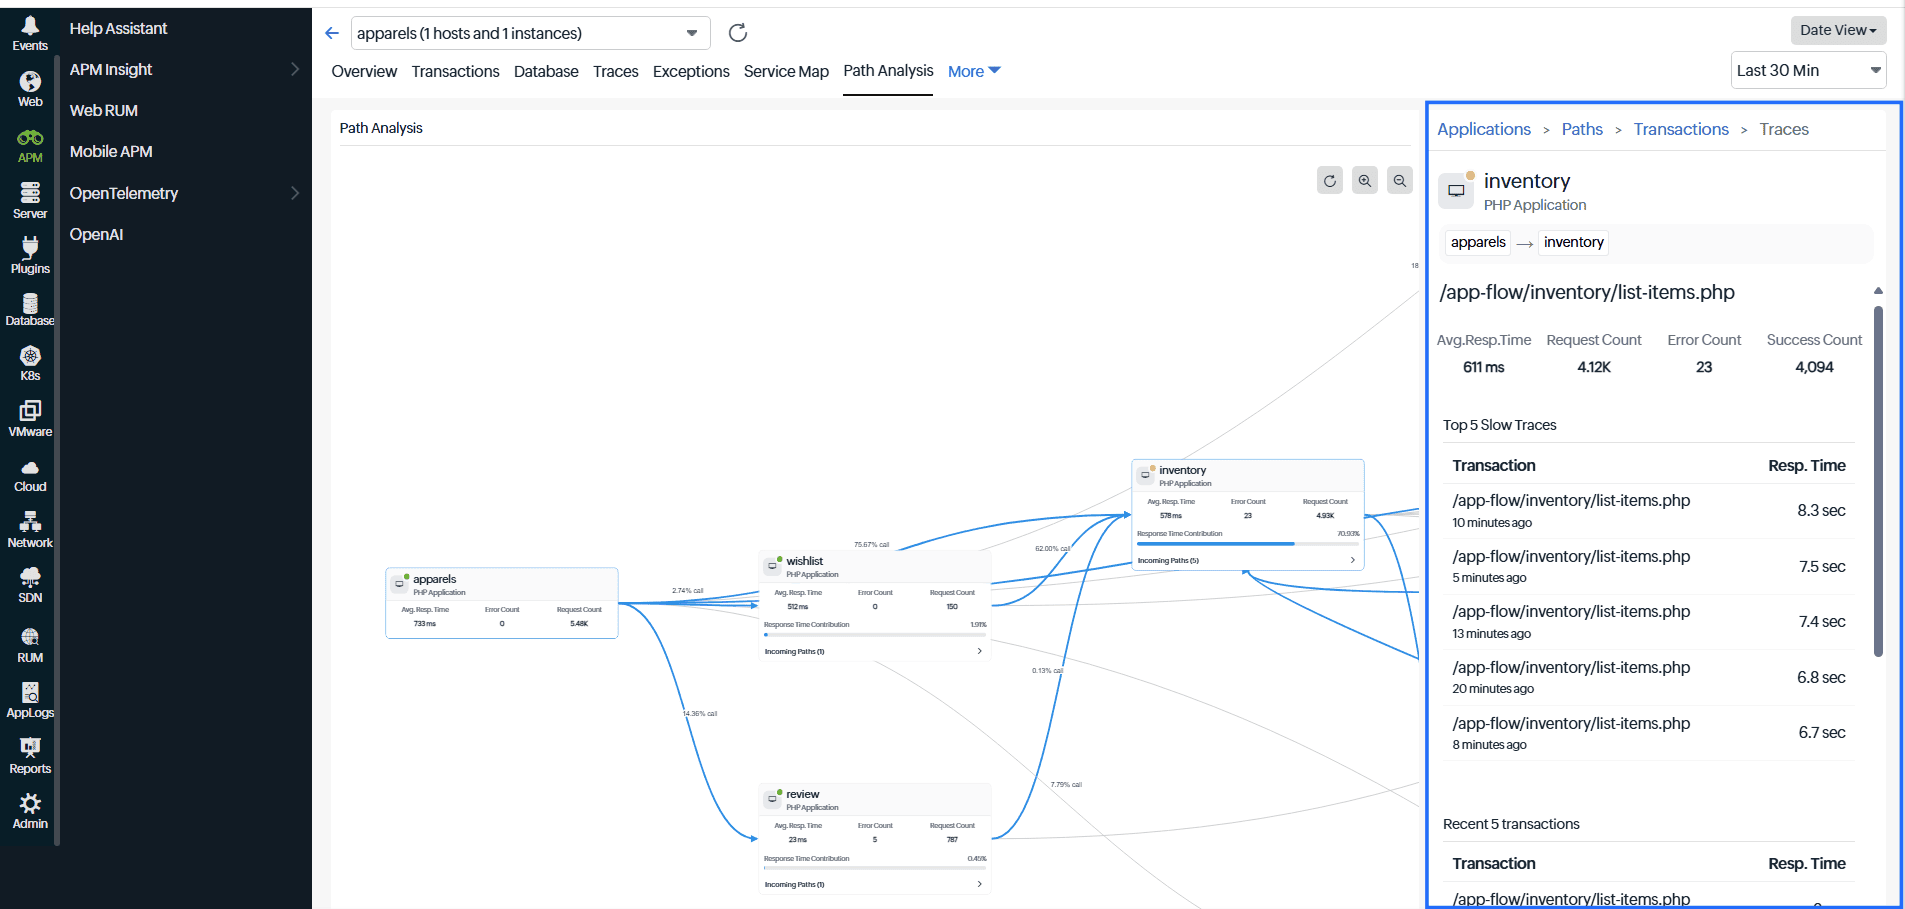Navigate to Applications via the breadcrumb
This screenshot has width=1905, height=909.
click(x=1483, y=129)
